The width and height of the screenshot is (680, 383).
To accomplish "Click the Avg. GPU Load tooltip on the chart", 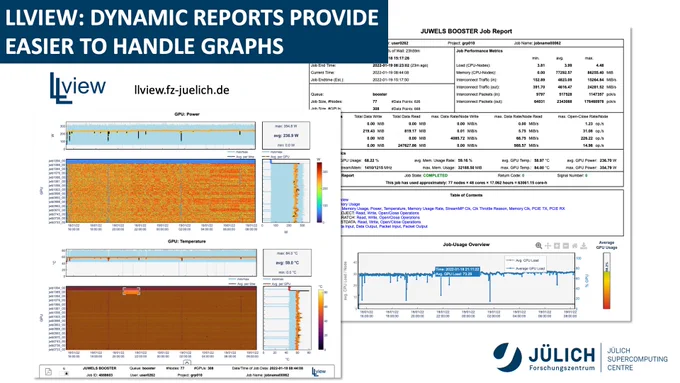I will (457, 272).
